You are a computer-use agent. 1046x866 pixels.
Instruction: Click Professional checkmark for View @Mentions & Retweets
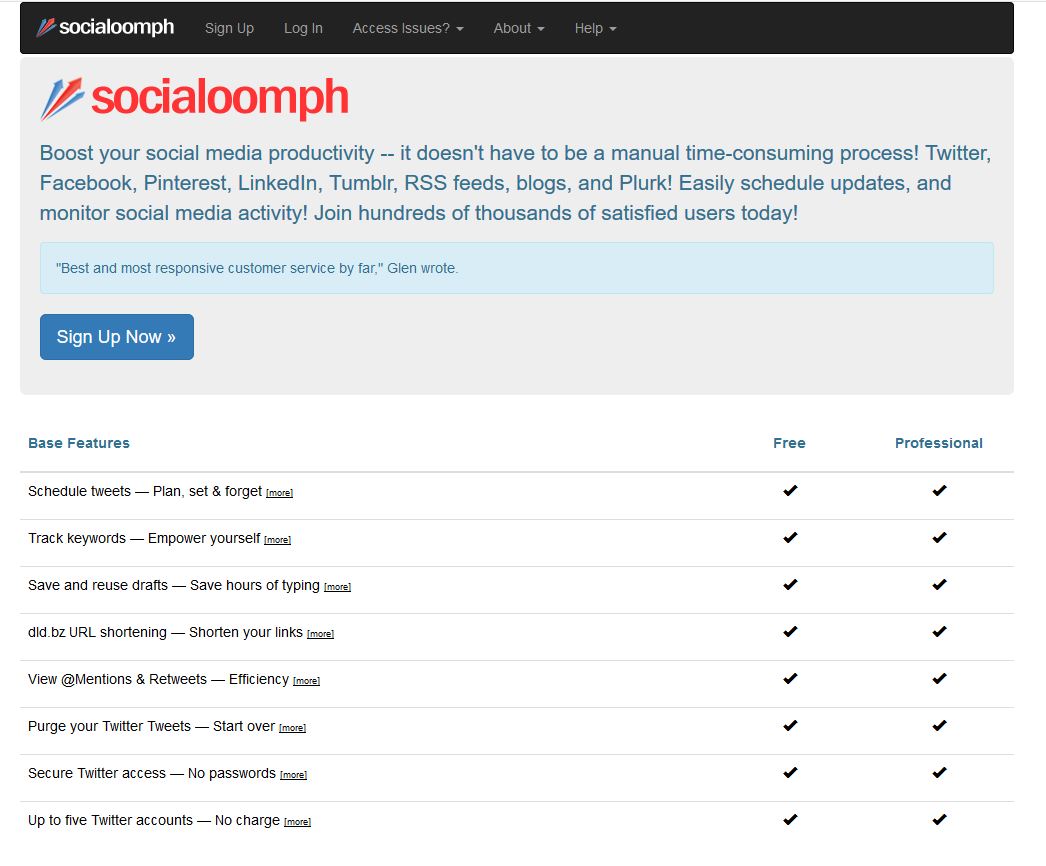939,679
